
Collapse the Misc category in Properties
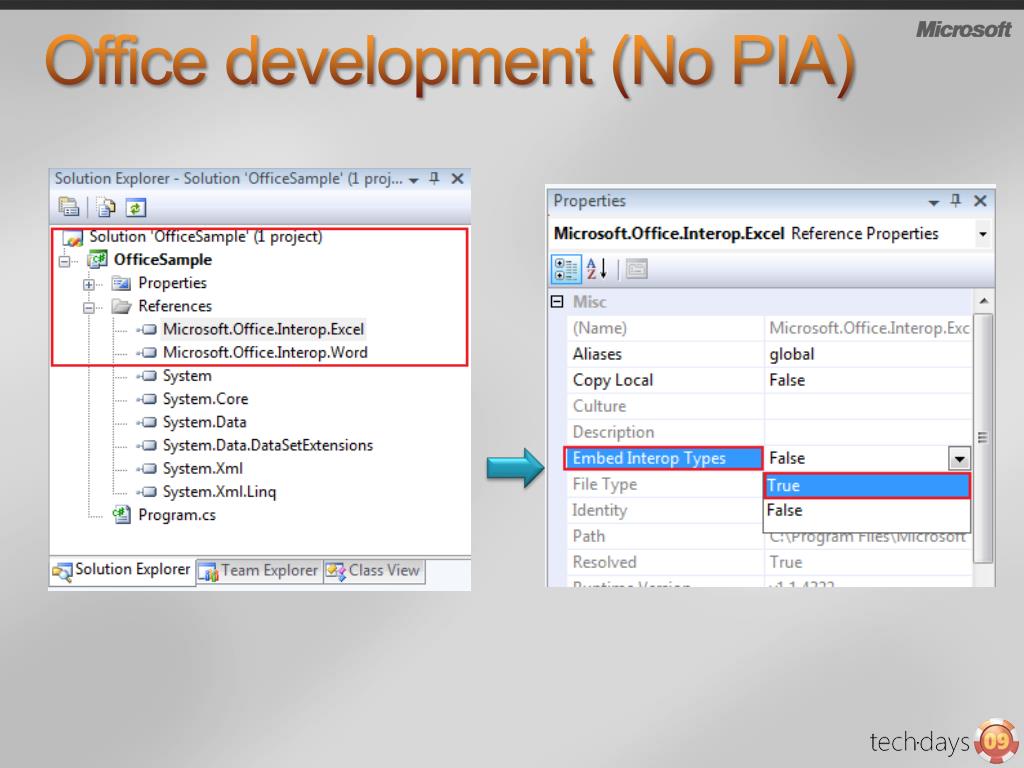coord(557,301)
